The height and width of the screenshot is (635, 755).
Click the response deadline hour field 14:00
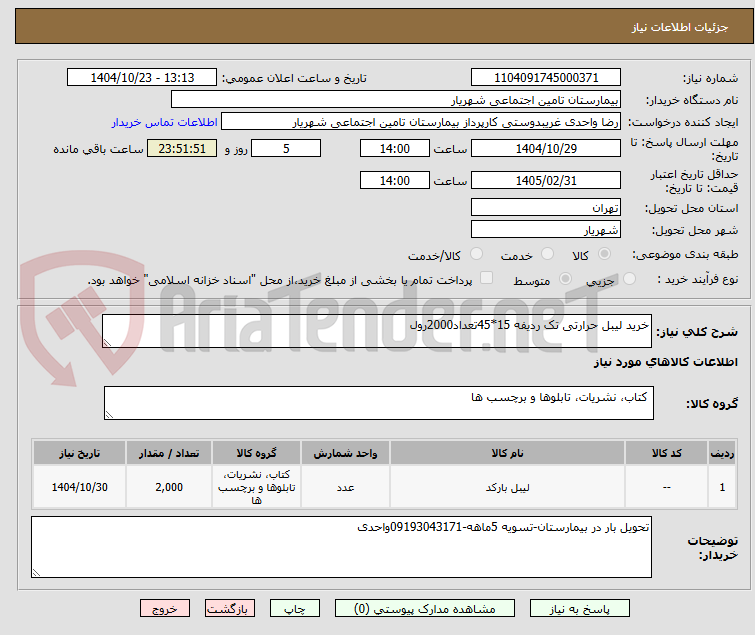coord(394,148)
